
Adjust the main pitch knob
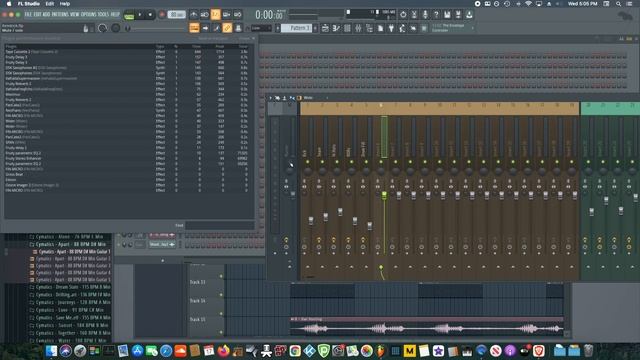click(116, 28)
